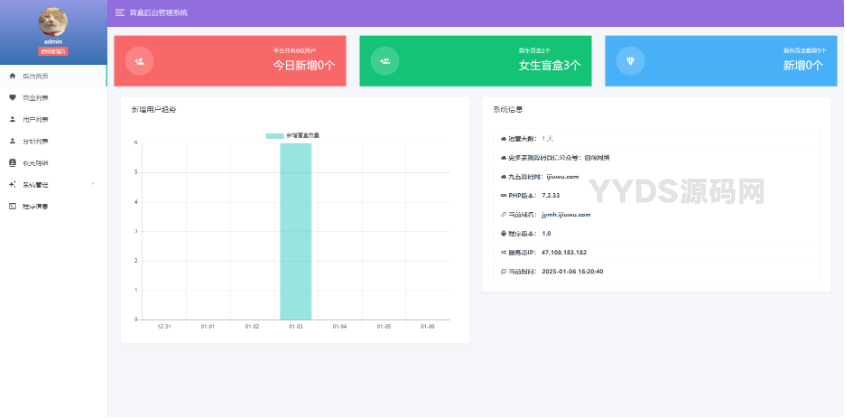The height and width of the screenshot is (420, 846).
Task: Click the 2025-01-06 16:20:40 time value
Action: point(572,272)
